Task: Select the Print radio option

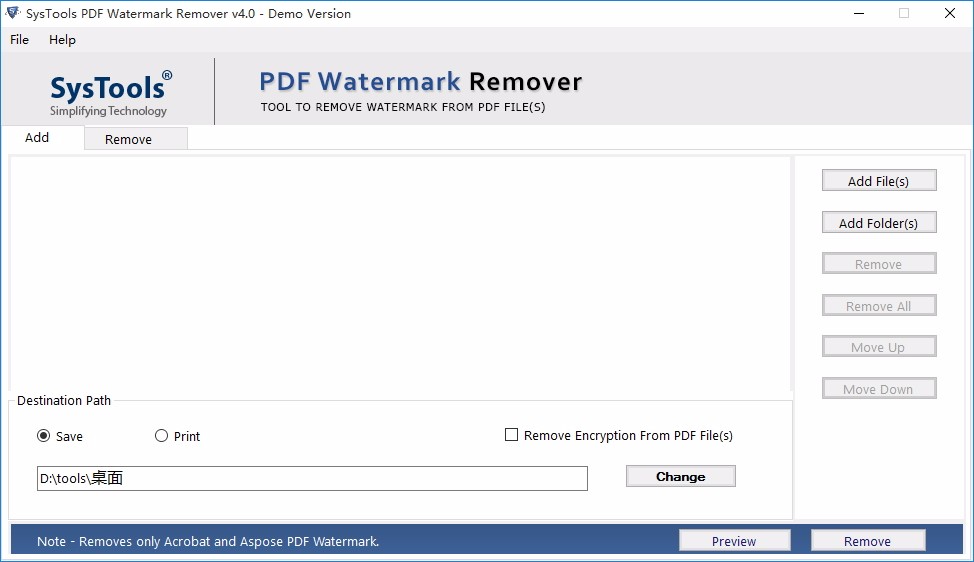Action: tap(162, 436)
